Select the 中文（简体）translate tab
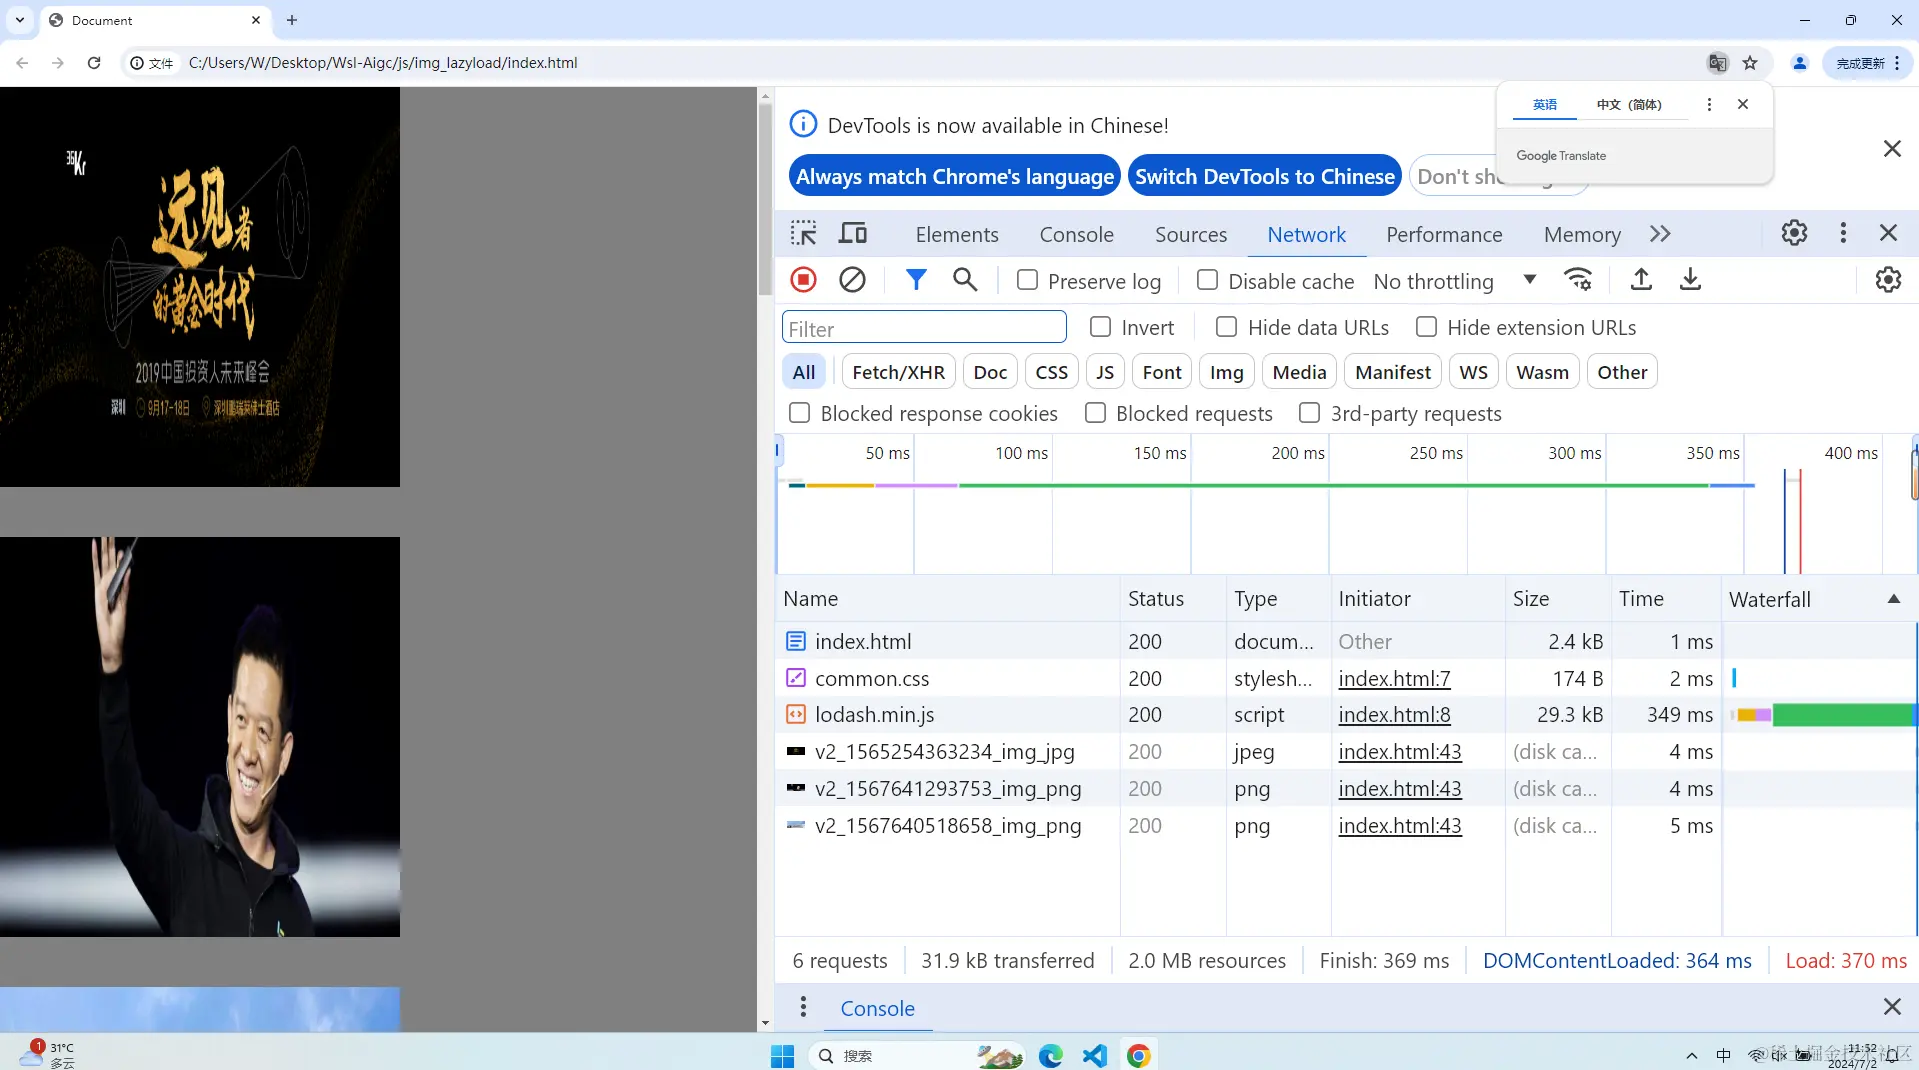This screenshot has height=1070, width=1919. click(1629, 104)
